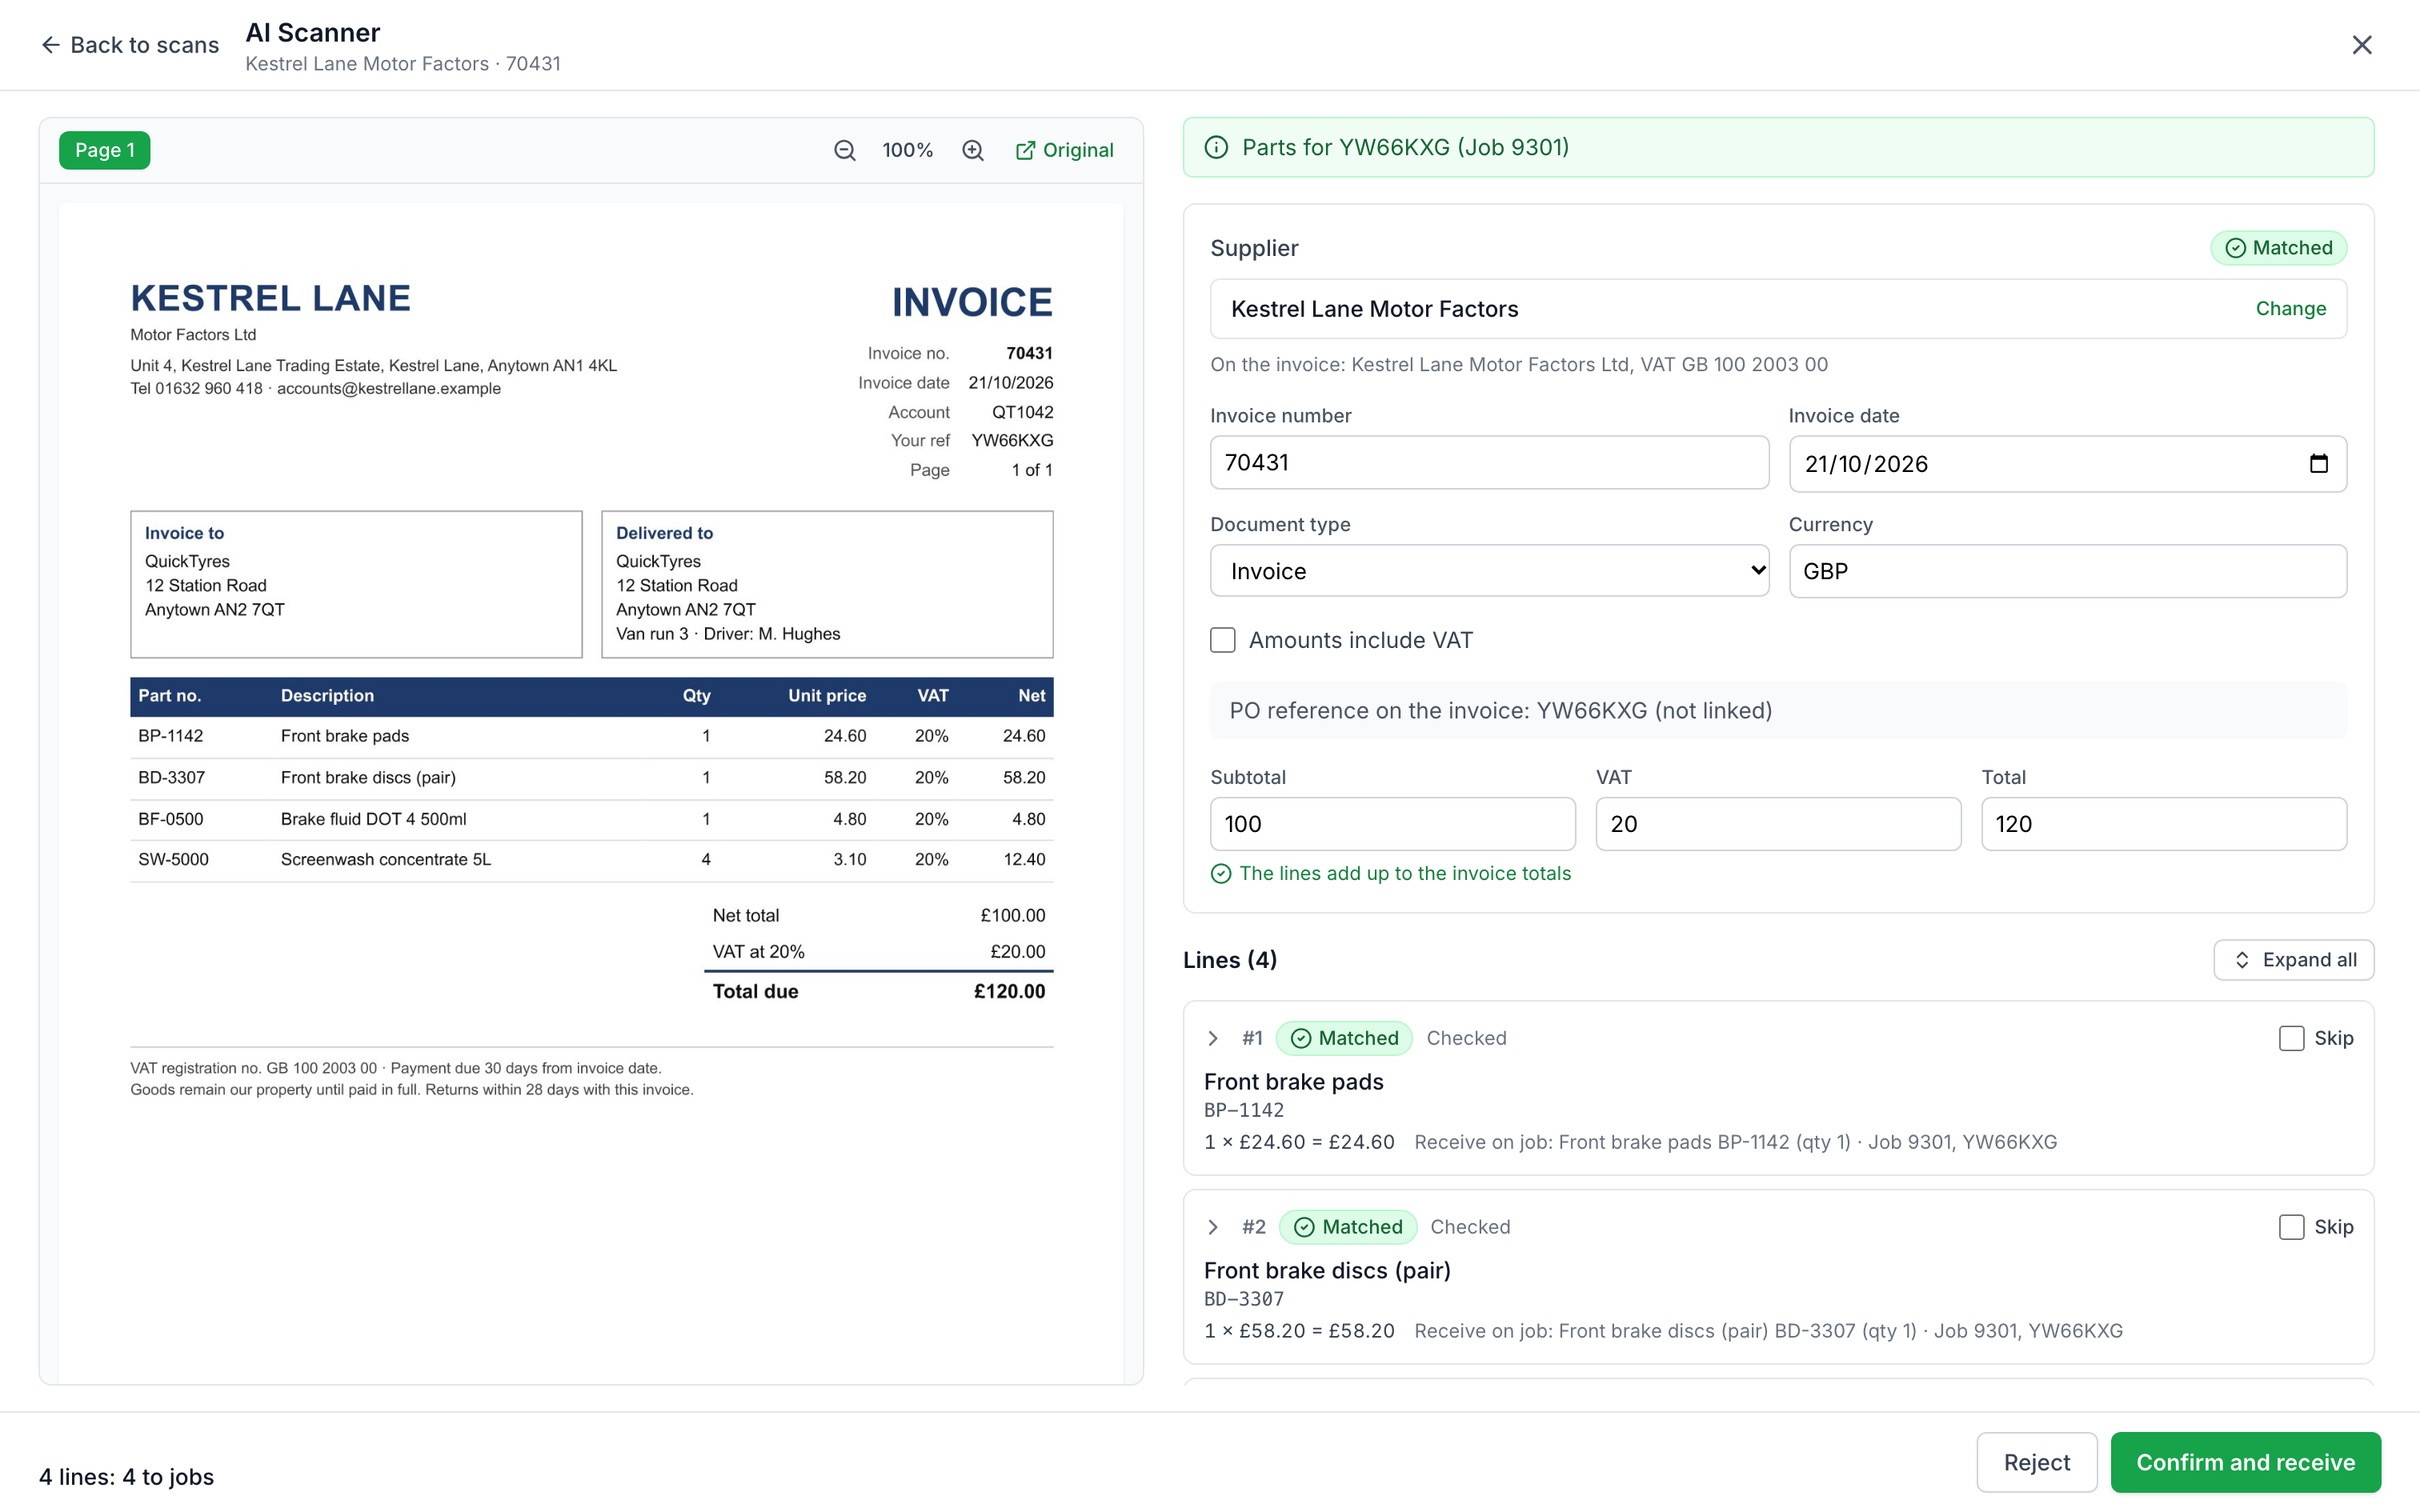
Task: Toggle the Amounts include VAT checkbox
Action: (1223, 640)
